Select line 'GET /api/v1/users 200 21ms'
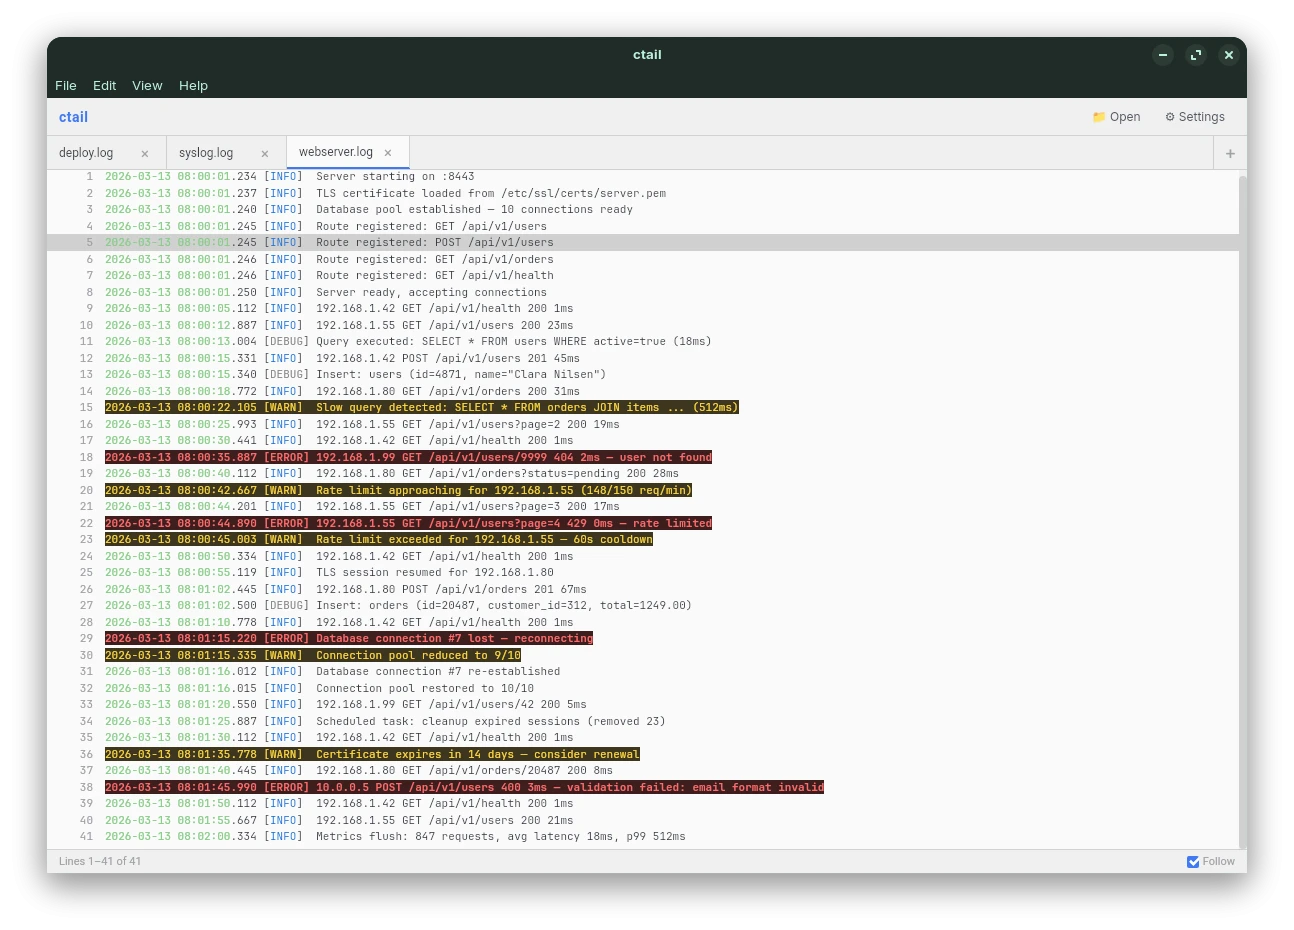The image size is (1294, 930). [643, 820]
